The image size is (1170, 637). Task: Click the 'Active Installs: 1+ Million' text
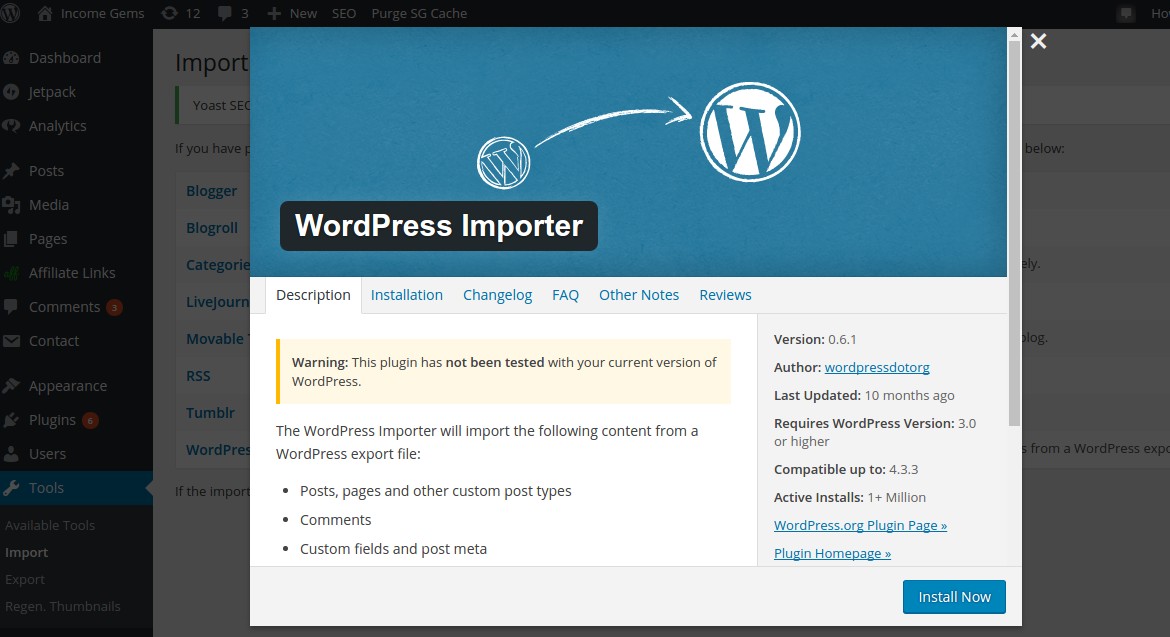(x=850, y=498)
